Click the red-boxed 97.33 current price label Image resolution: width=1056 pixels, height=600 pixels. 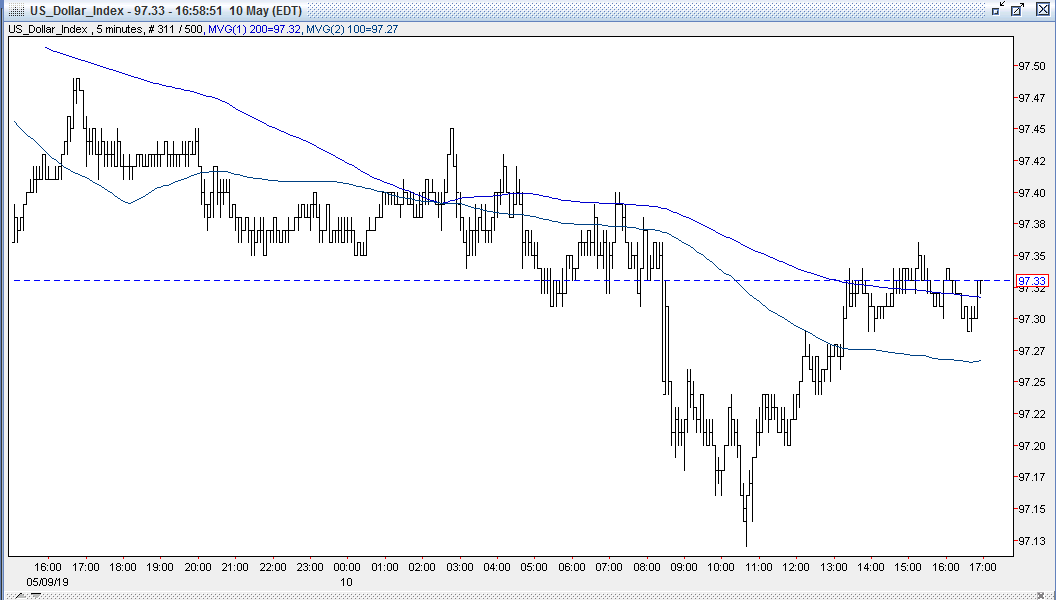pos(1032,281)
